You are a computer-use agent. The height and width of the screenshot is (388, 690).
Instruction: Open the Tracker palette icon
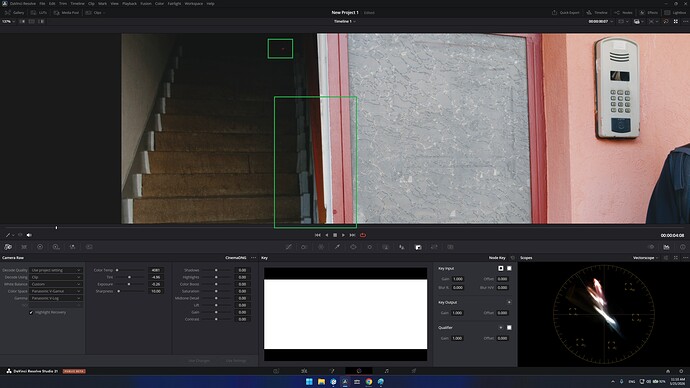pyautogui.click(x=370, y=247)
